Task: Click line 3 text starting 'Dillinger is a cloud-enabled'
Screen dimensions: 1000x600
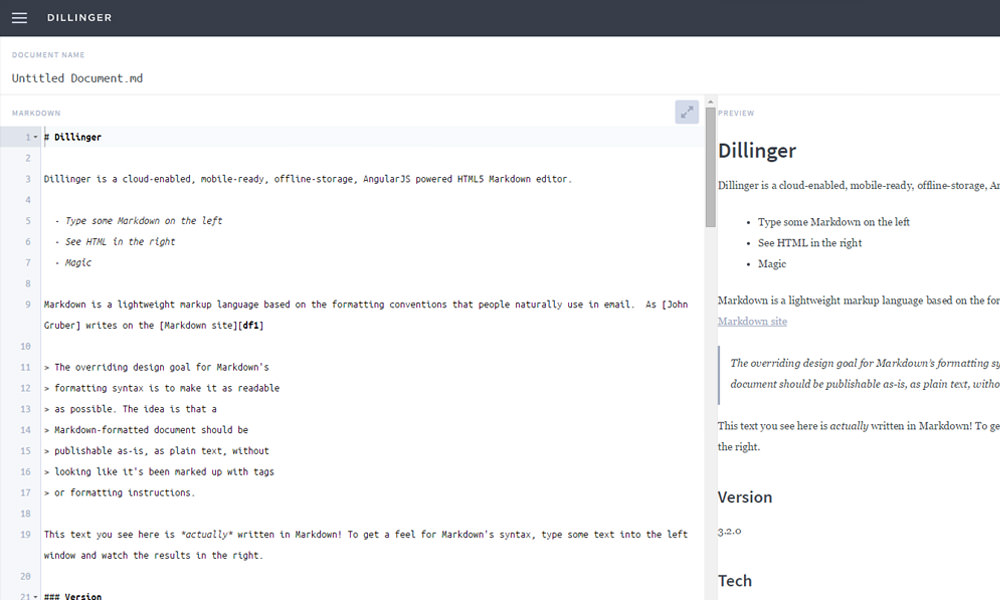Action: [307, 179]
